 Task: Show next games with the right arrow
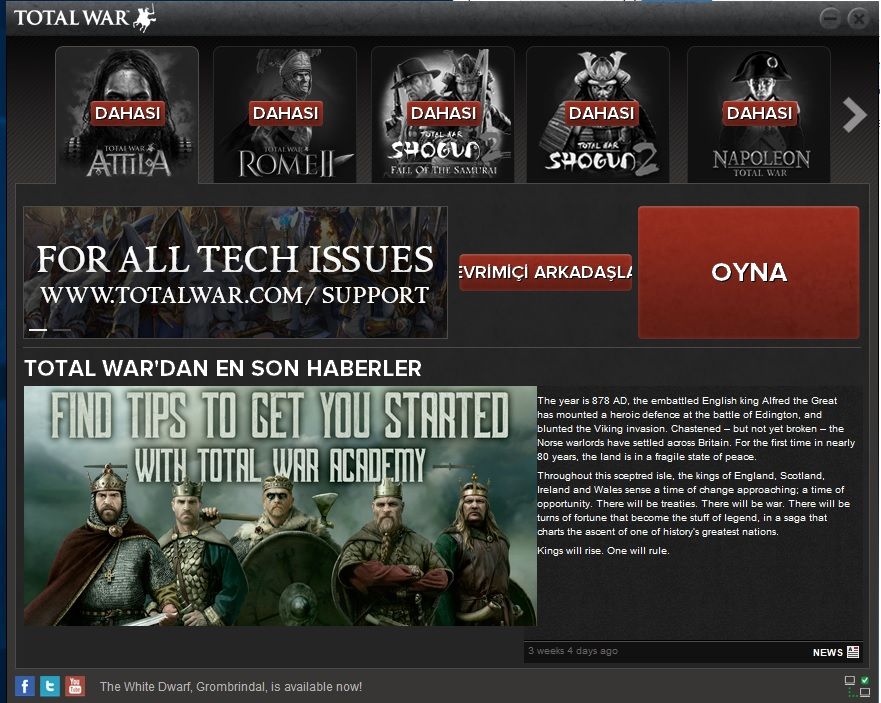coord(855,115)
